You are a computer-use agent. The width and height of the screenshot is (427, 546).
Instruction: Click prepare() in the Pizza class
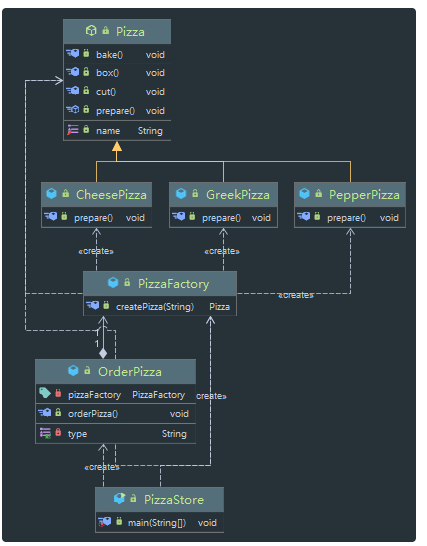[x=115, y=111]
